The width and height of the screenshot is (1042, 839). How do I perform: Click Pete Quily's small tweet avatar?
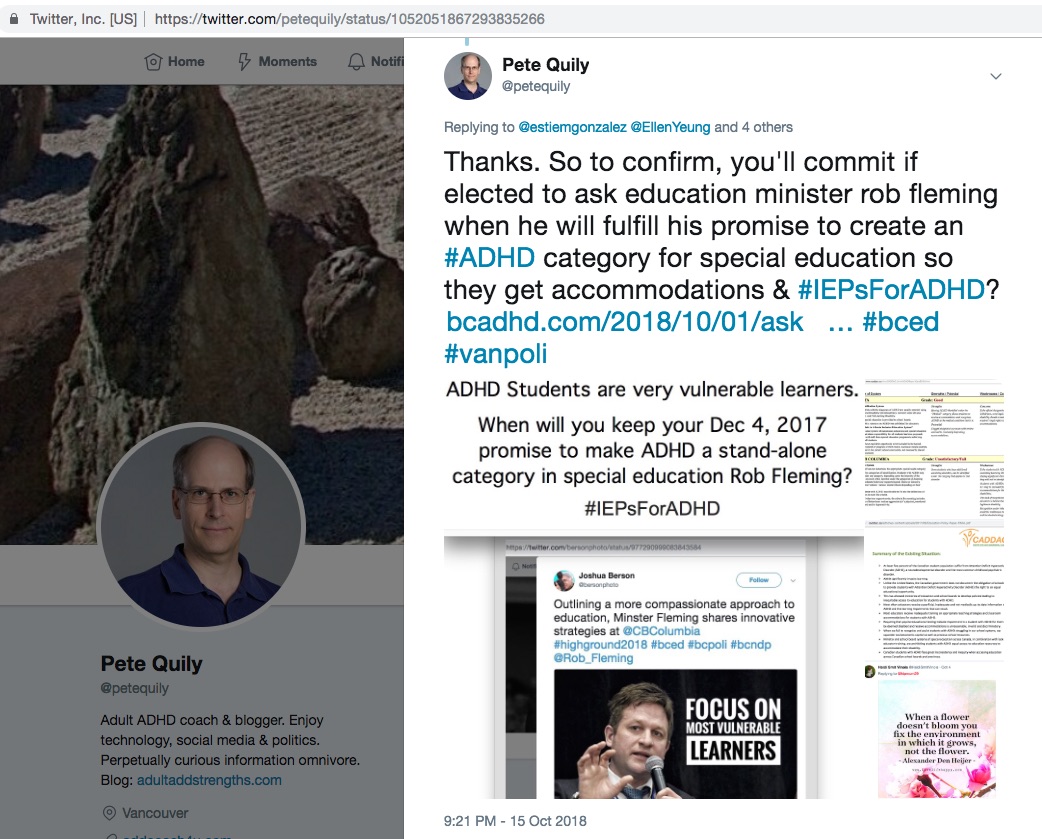[468, 75]
